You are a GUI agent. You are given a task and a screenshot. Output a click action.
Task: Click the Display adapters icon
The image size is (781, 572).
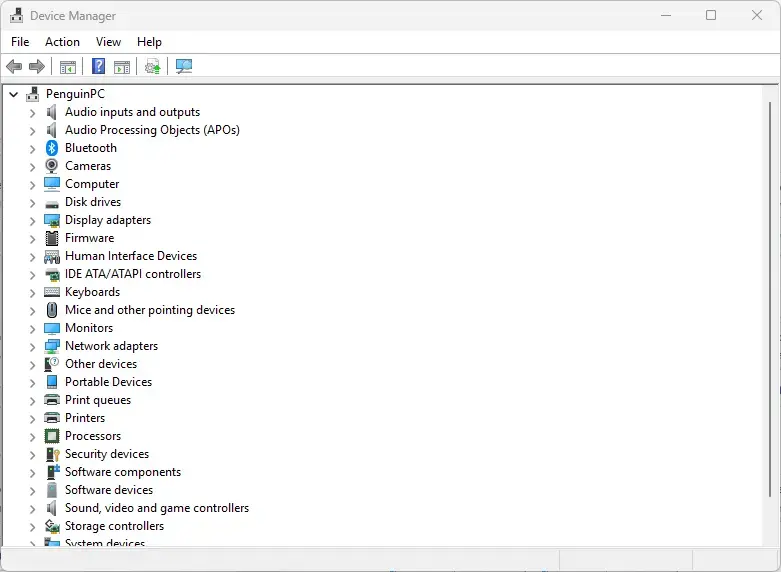[x=52, y=220]
